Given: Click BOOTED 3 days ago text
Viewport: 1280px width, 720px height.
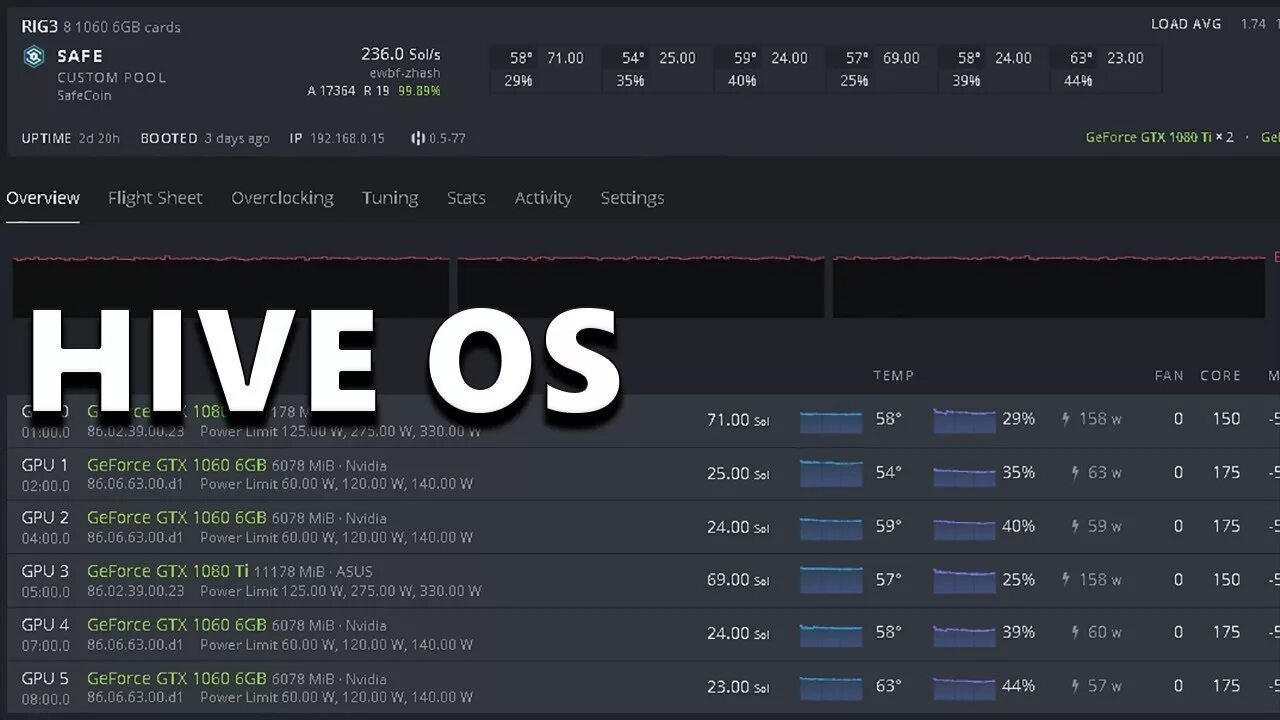Looking at the screenshot, I should (205, 138).
